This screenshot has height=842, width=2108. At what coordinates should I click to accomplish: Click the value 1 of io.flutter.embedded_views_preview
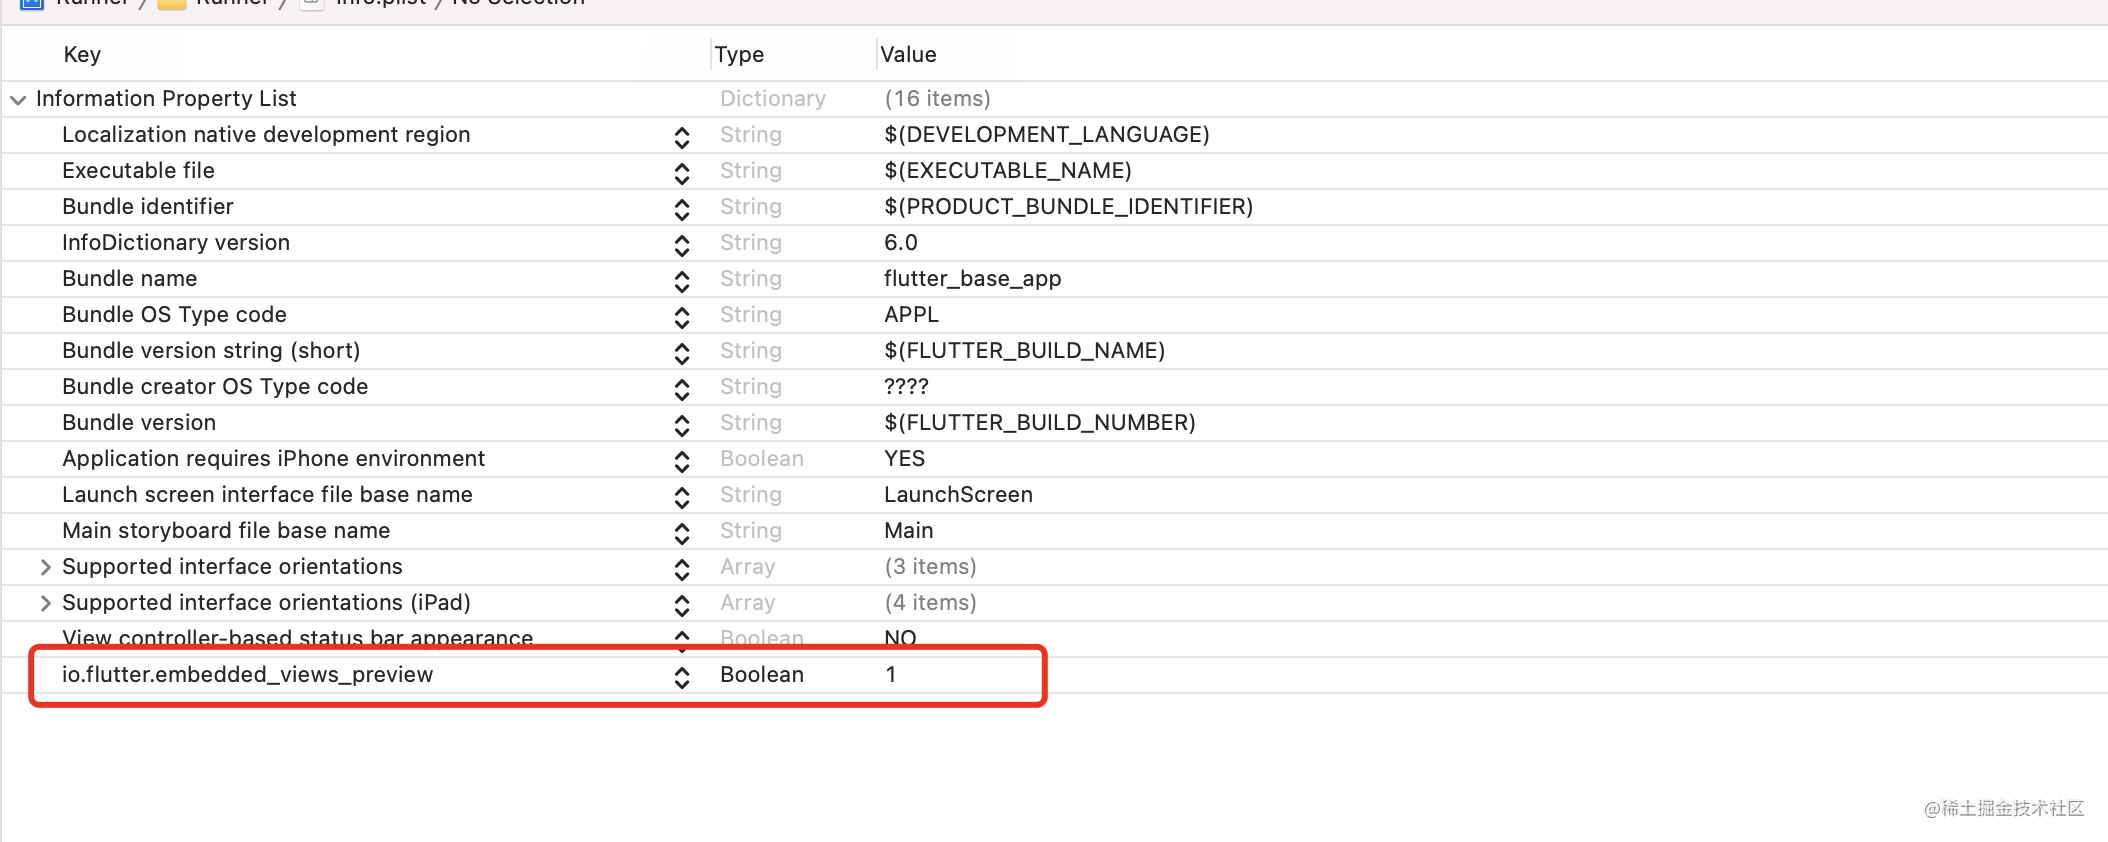tap(891, 674)
